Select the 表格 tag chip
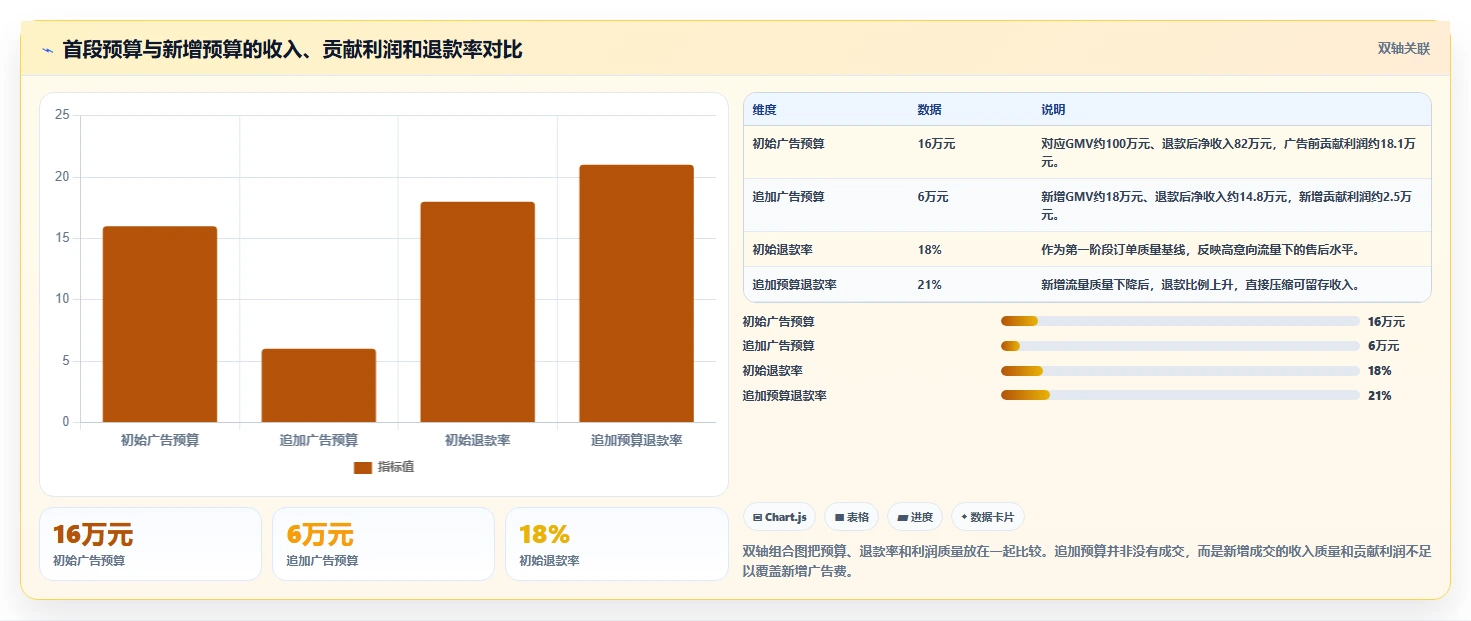Screen dimensions: 1471x621 tap(851, 517)
